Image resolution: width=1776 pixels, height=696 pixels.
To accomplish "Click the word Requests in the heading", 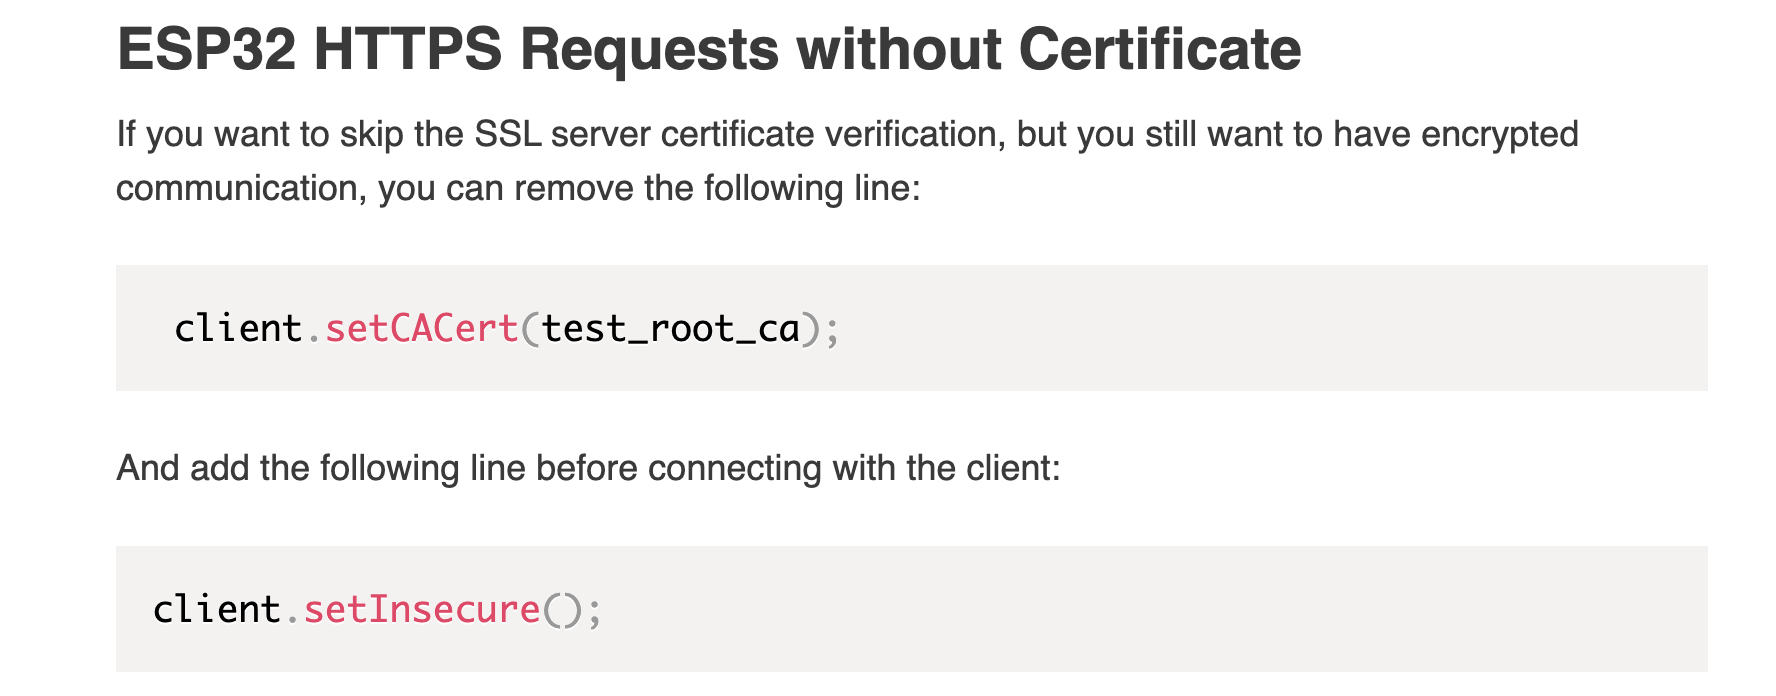I will [x=649, y=50].
